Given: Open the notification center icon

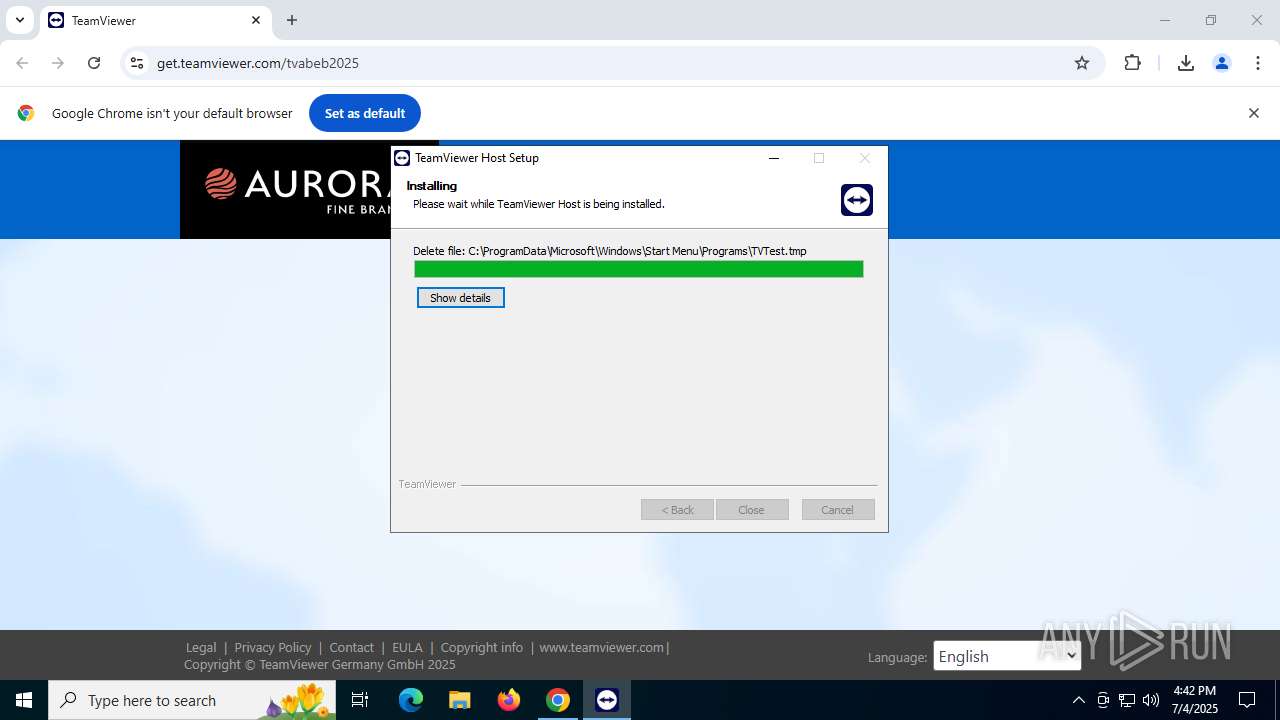Looking at the screenshot, I should point(1247,700).
